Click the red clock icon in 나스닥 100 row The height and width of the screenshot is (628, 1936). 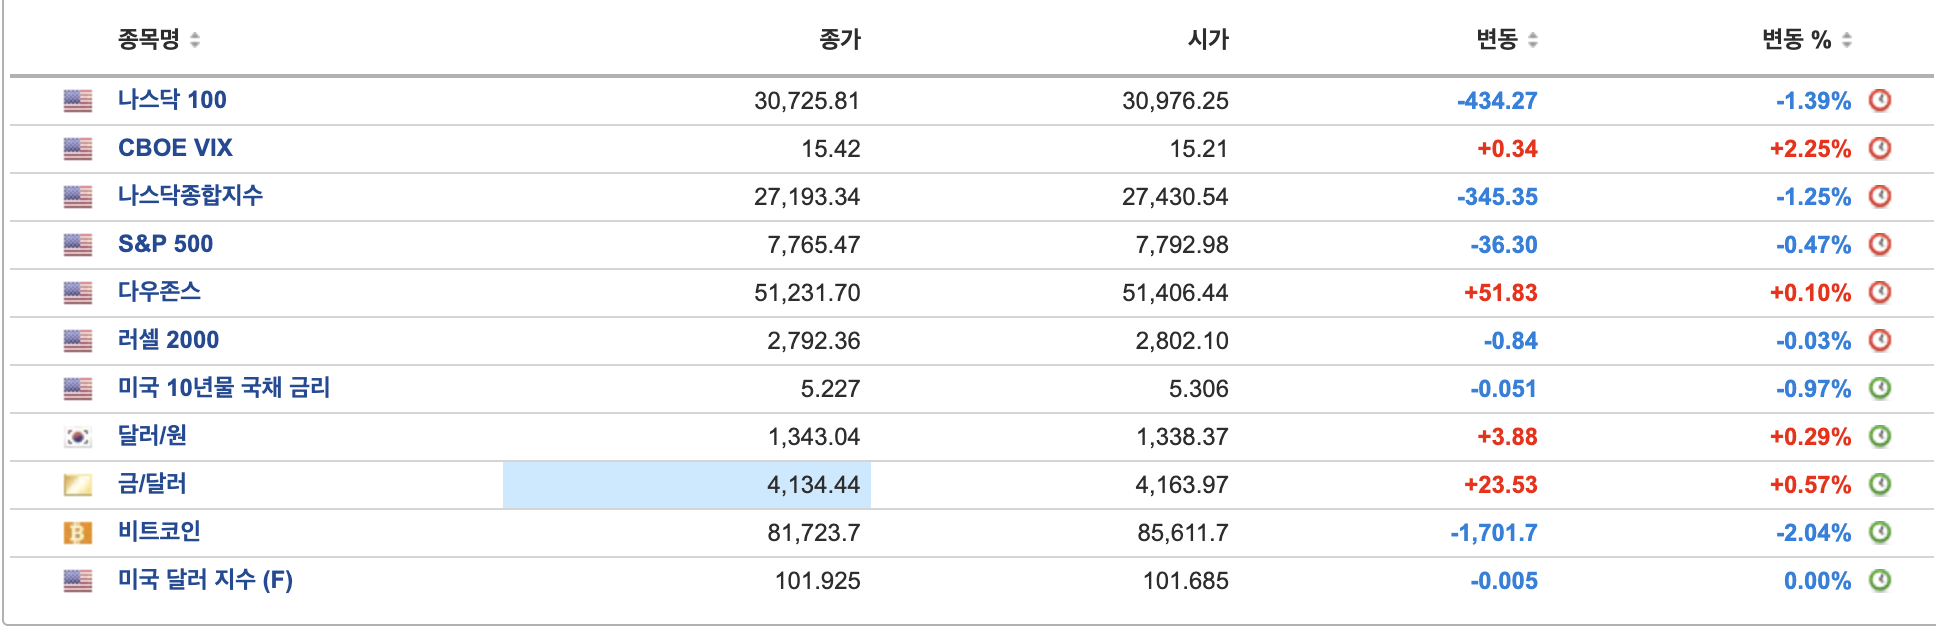[1880, 100]
